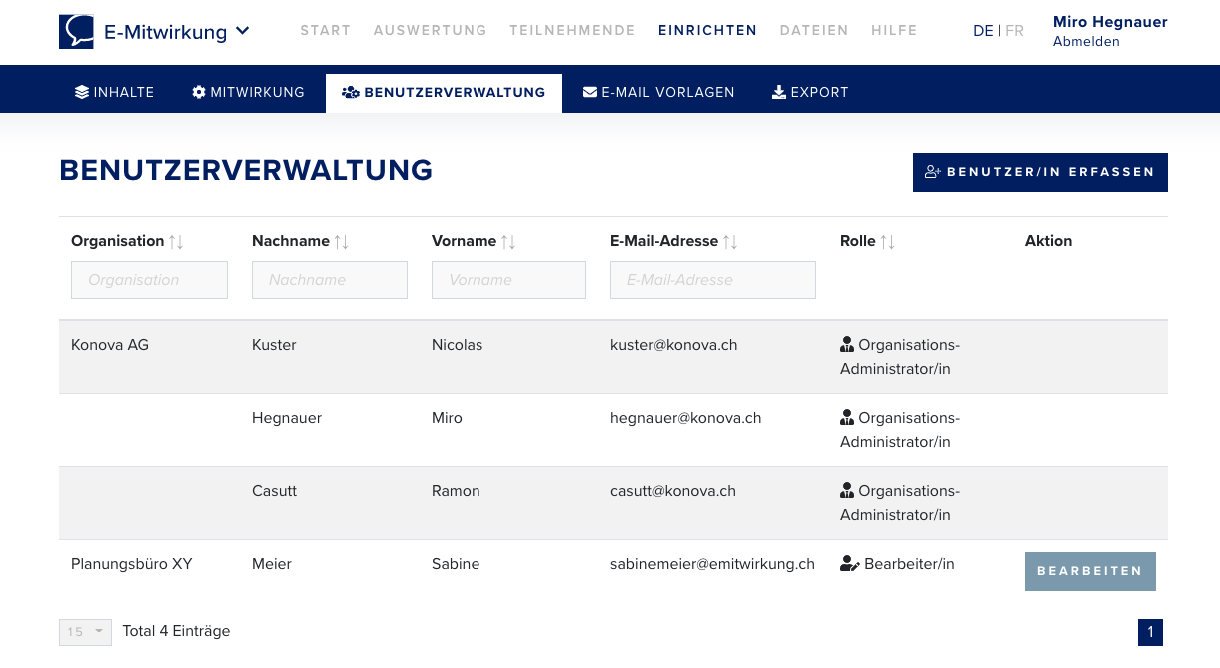The height and width of the screenshot is (668, 1220).
Task: Click Konova AG organisation cell
Action: 110,345
